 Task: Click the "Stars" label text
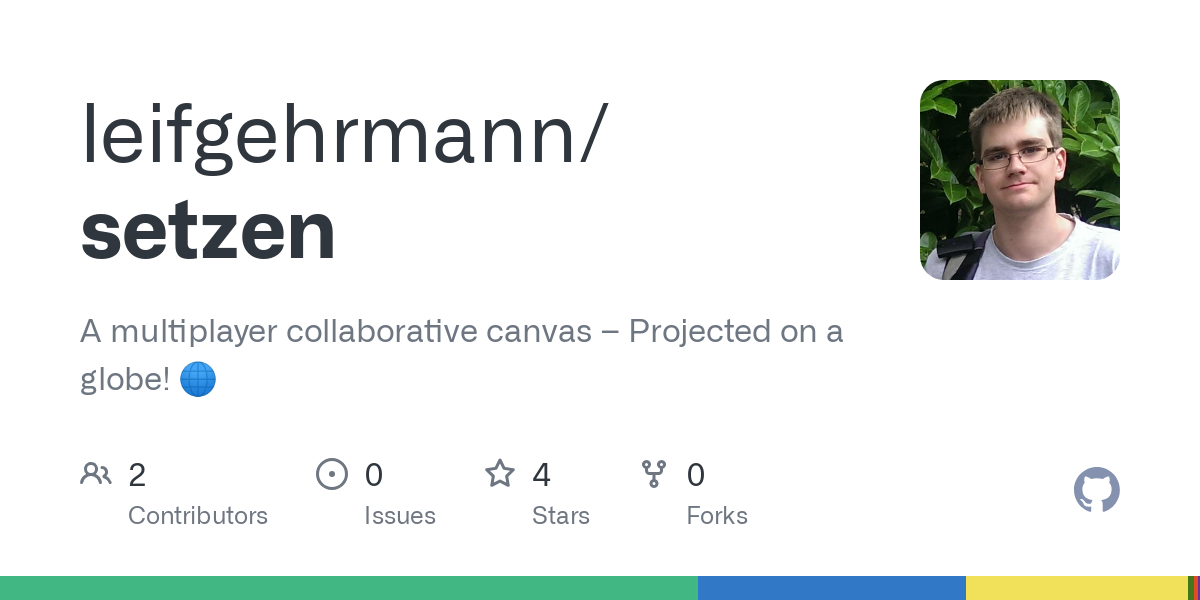pyautogui.click(x=561, y=516)
